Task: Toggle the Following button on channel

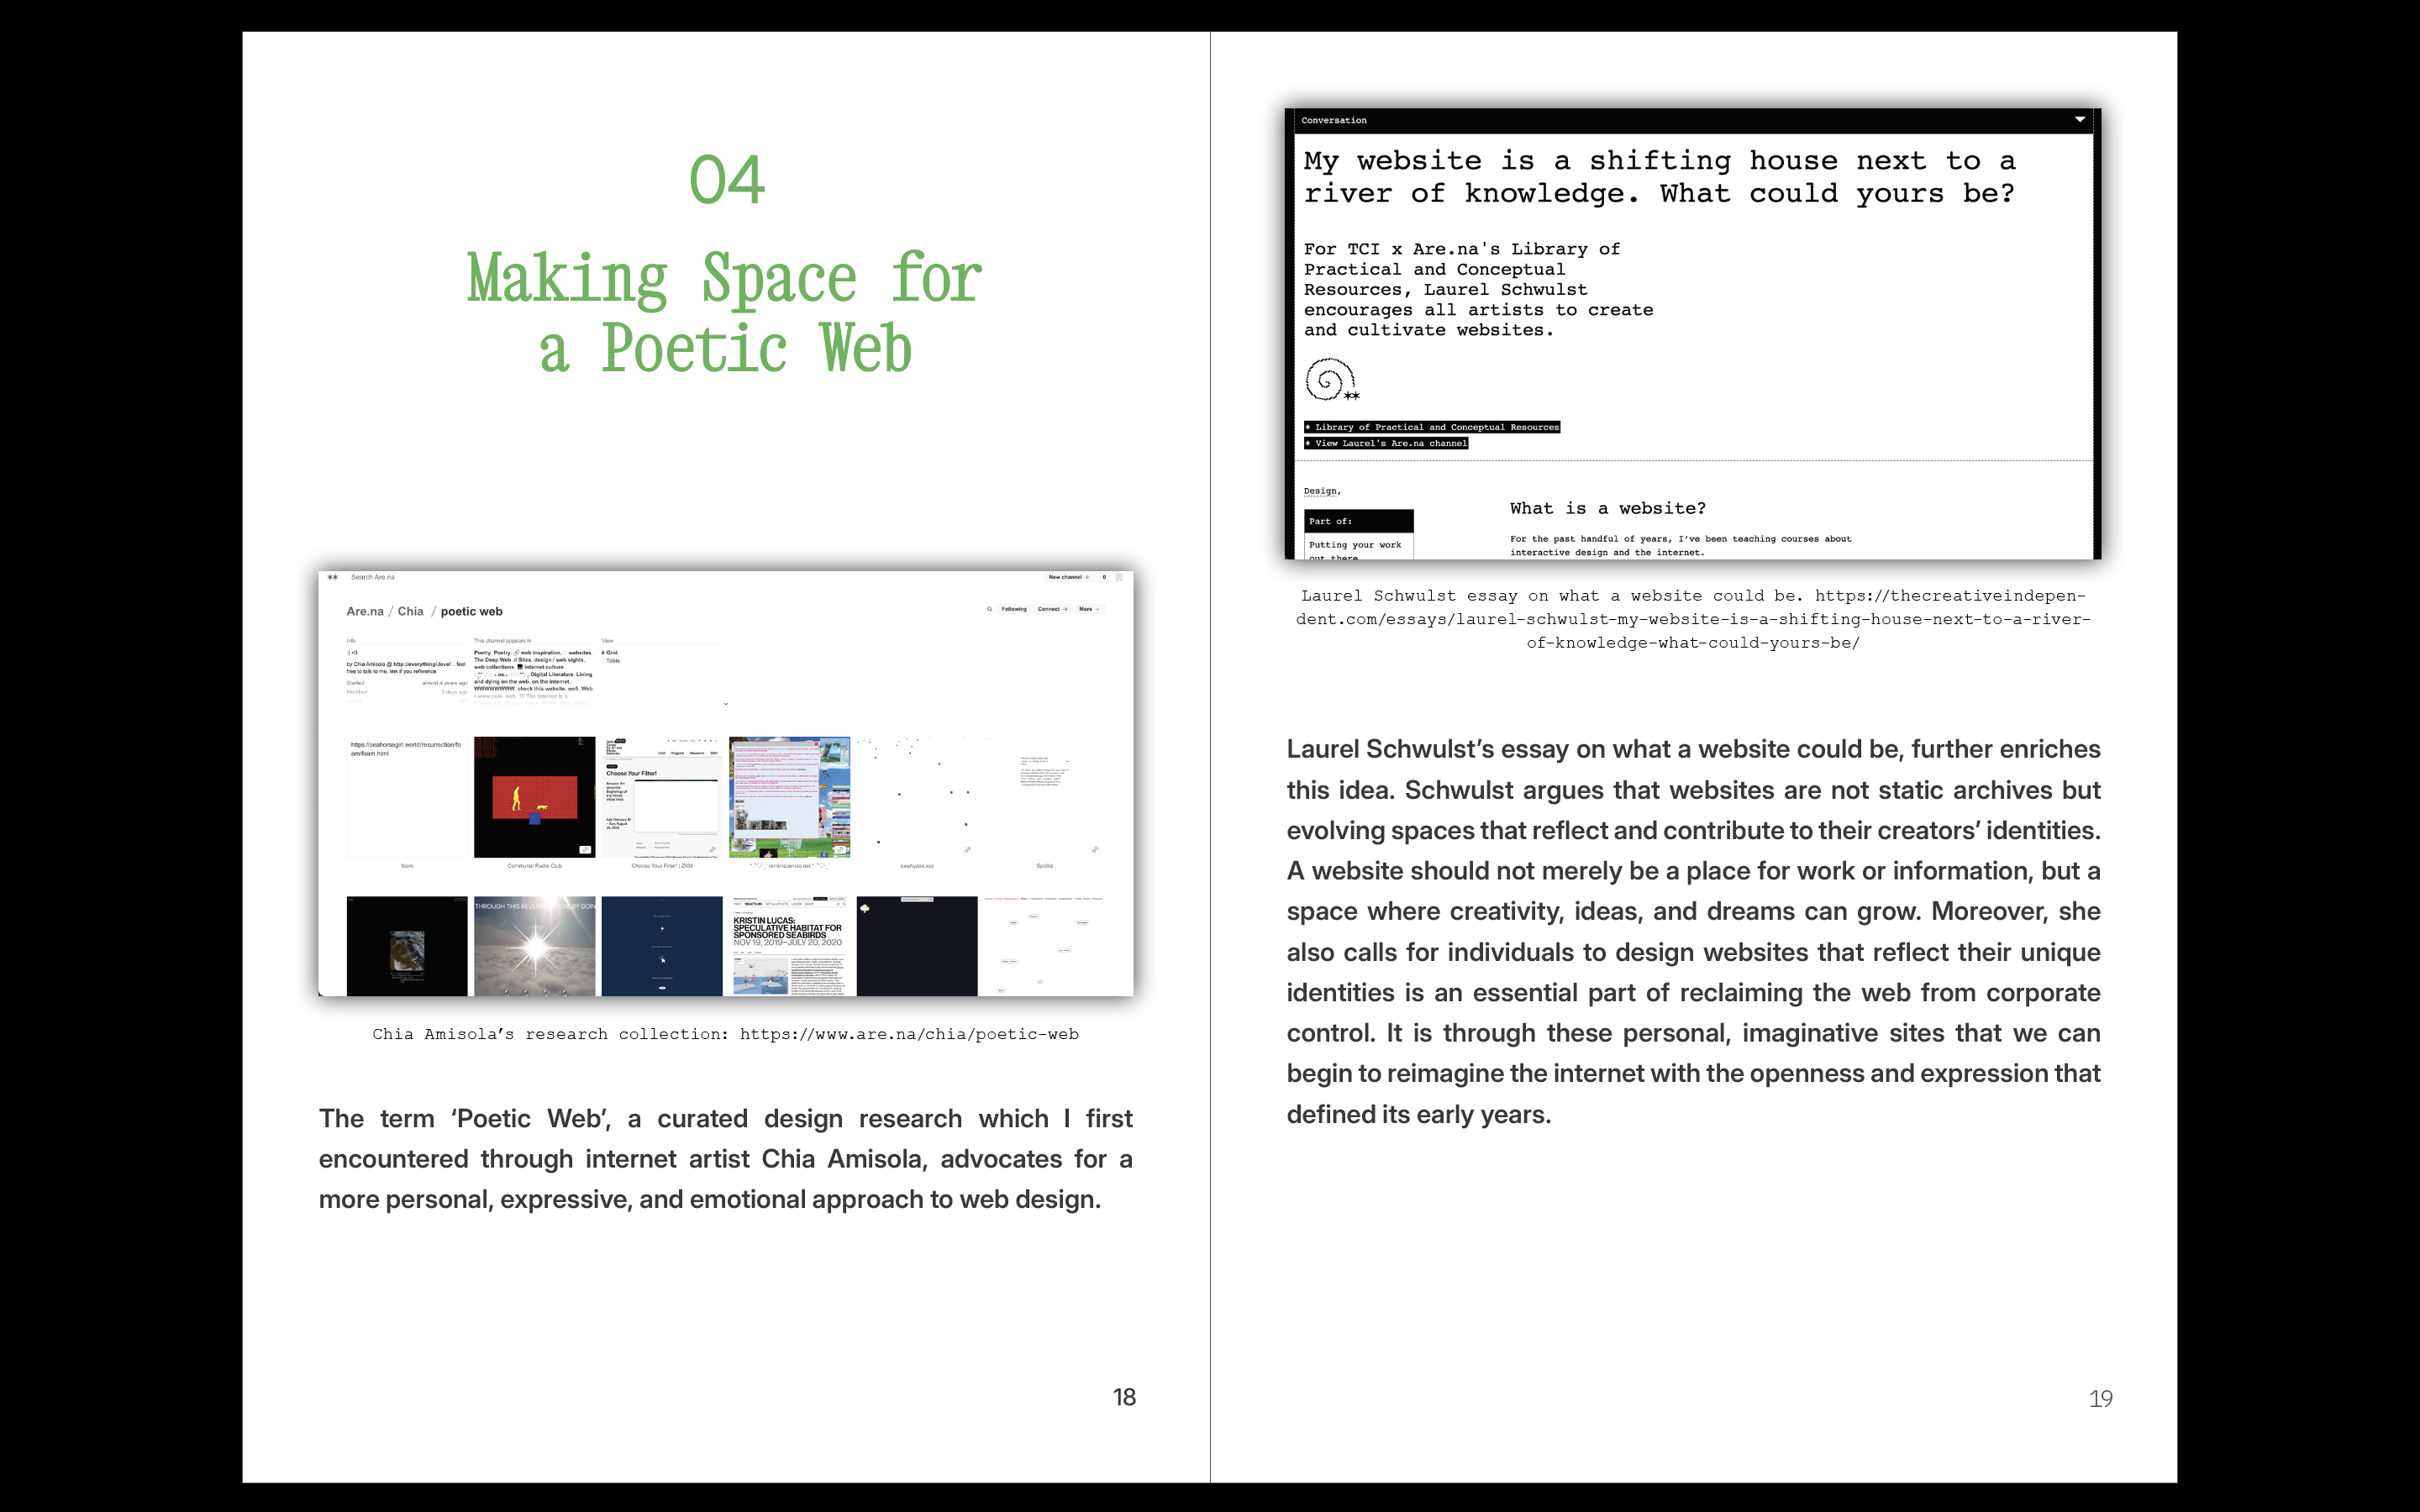Action: pyautogui.click(x=1014, y=609)
